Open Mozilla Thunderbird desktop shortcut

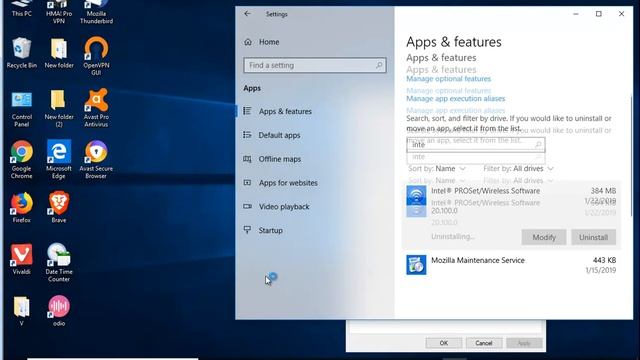[96, 11]
